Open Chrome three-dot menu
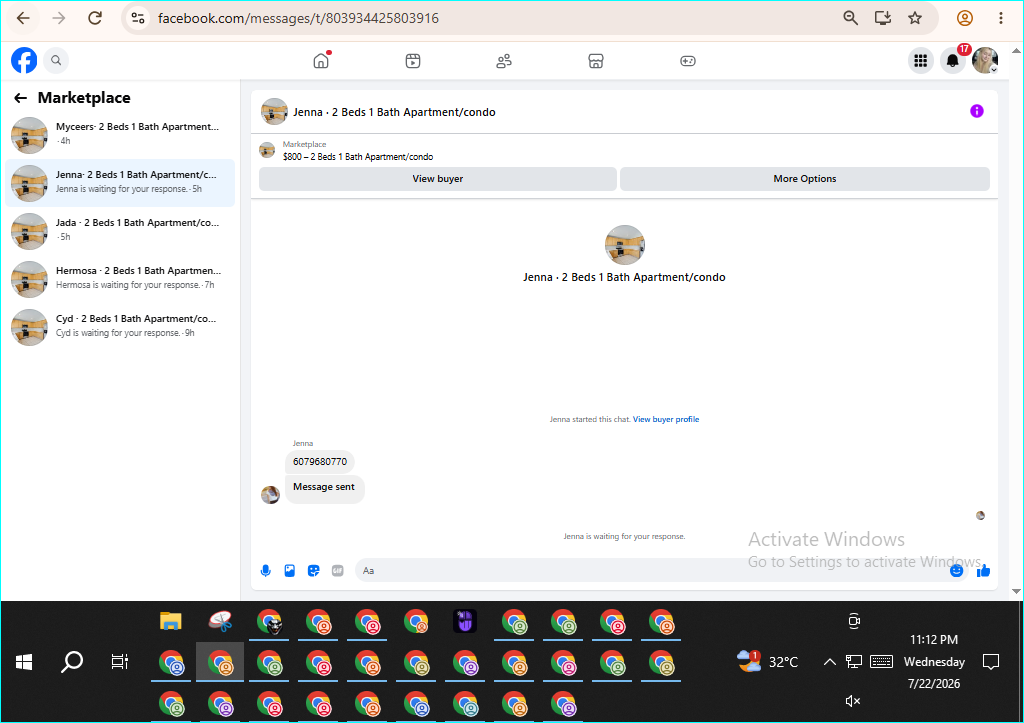This screenshot has width=1024, height=723. point(1000,18)
